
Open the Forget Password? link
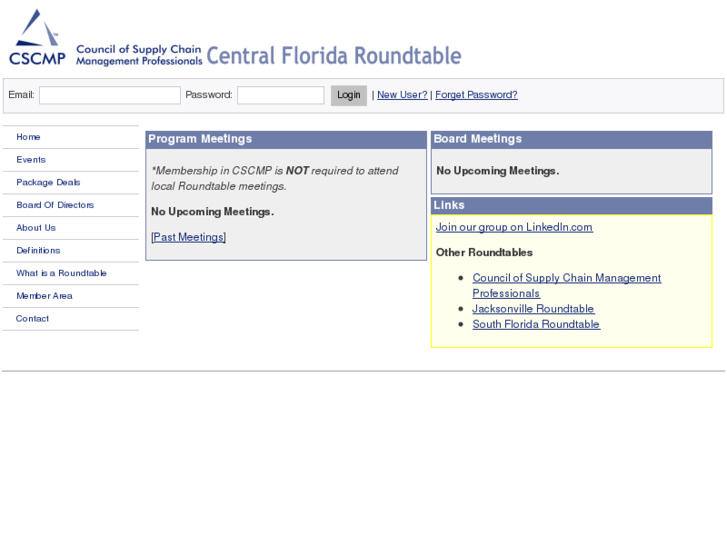pyautogui.click(x=476, y=95)
